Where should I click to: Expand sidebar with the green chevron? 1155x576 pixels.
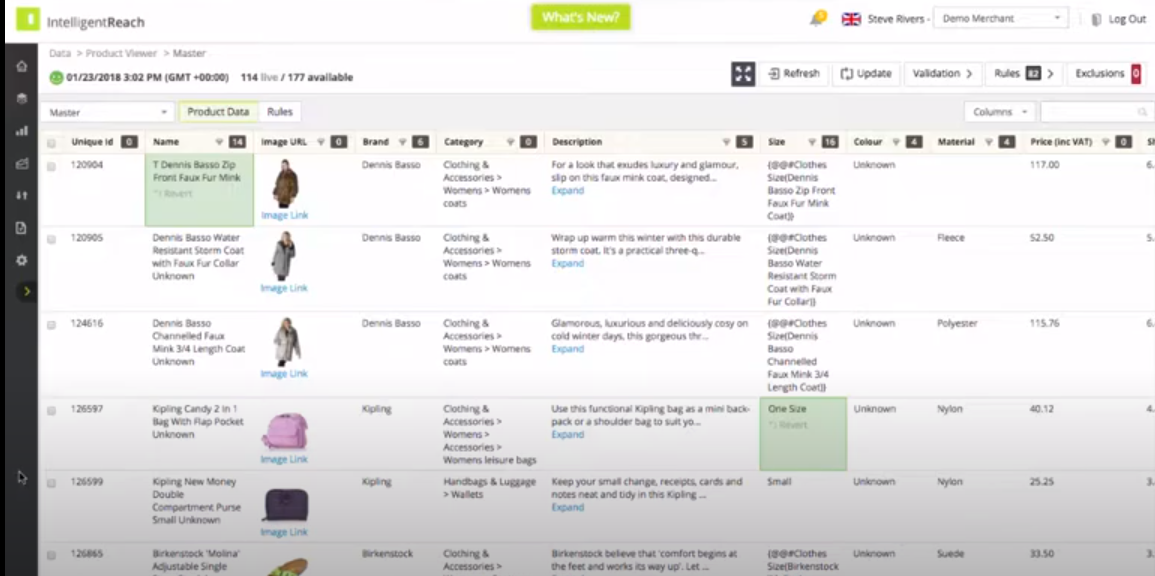27,292
